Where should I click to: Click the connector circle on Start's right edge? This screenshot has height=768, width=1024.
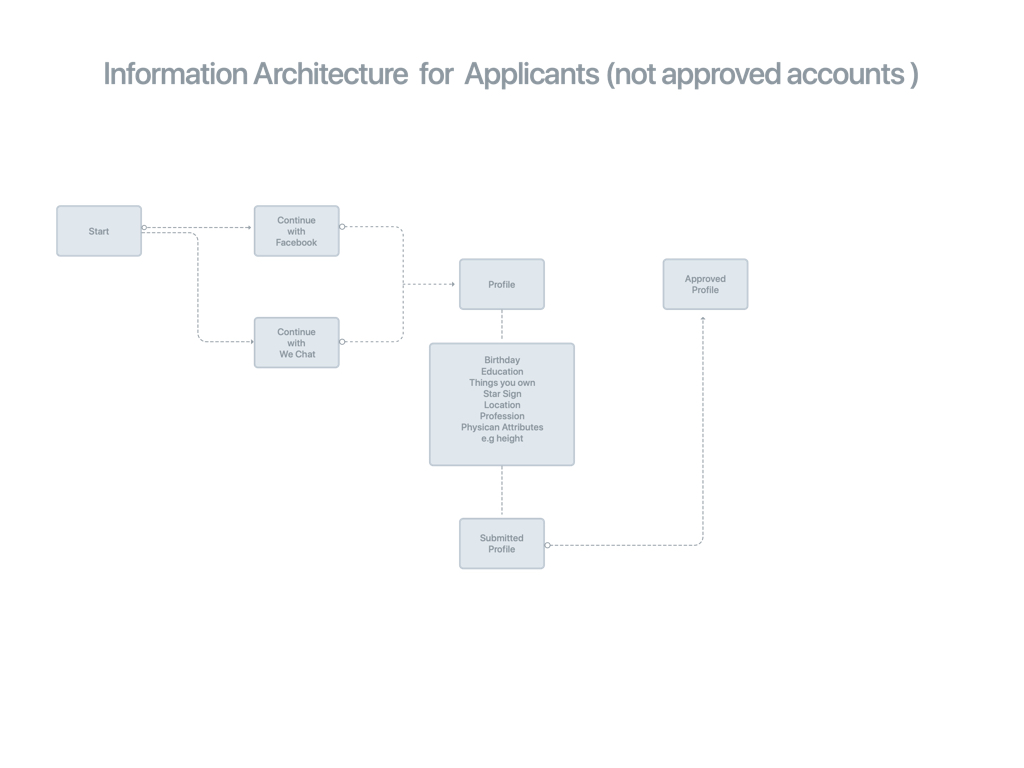[144, 227]
